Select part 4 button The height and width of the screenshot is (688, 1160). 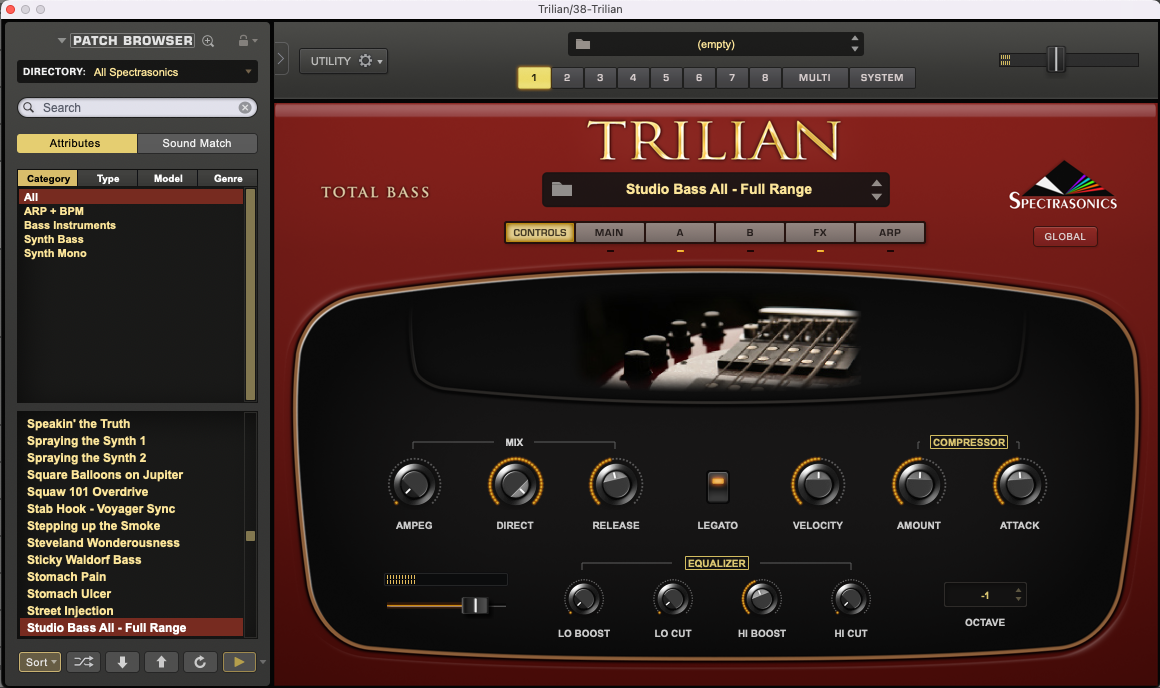(633, 78)
